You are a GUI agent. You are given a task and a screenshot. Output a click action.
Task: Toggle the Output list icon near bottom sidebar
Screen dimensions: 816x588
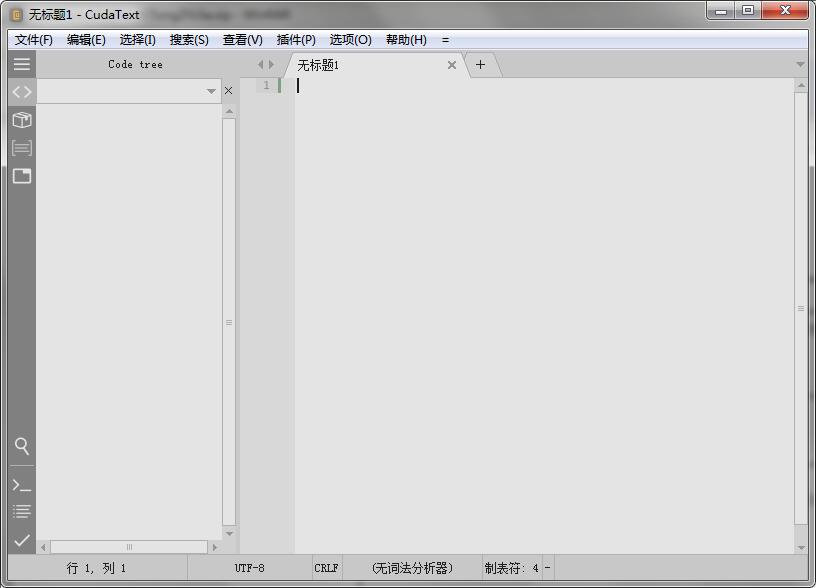click(x=21, y=511)
